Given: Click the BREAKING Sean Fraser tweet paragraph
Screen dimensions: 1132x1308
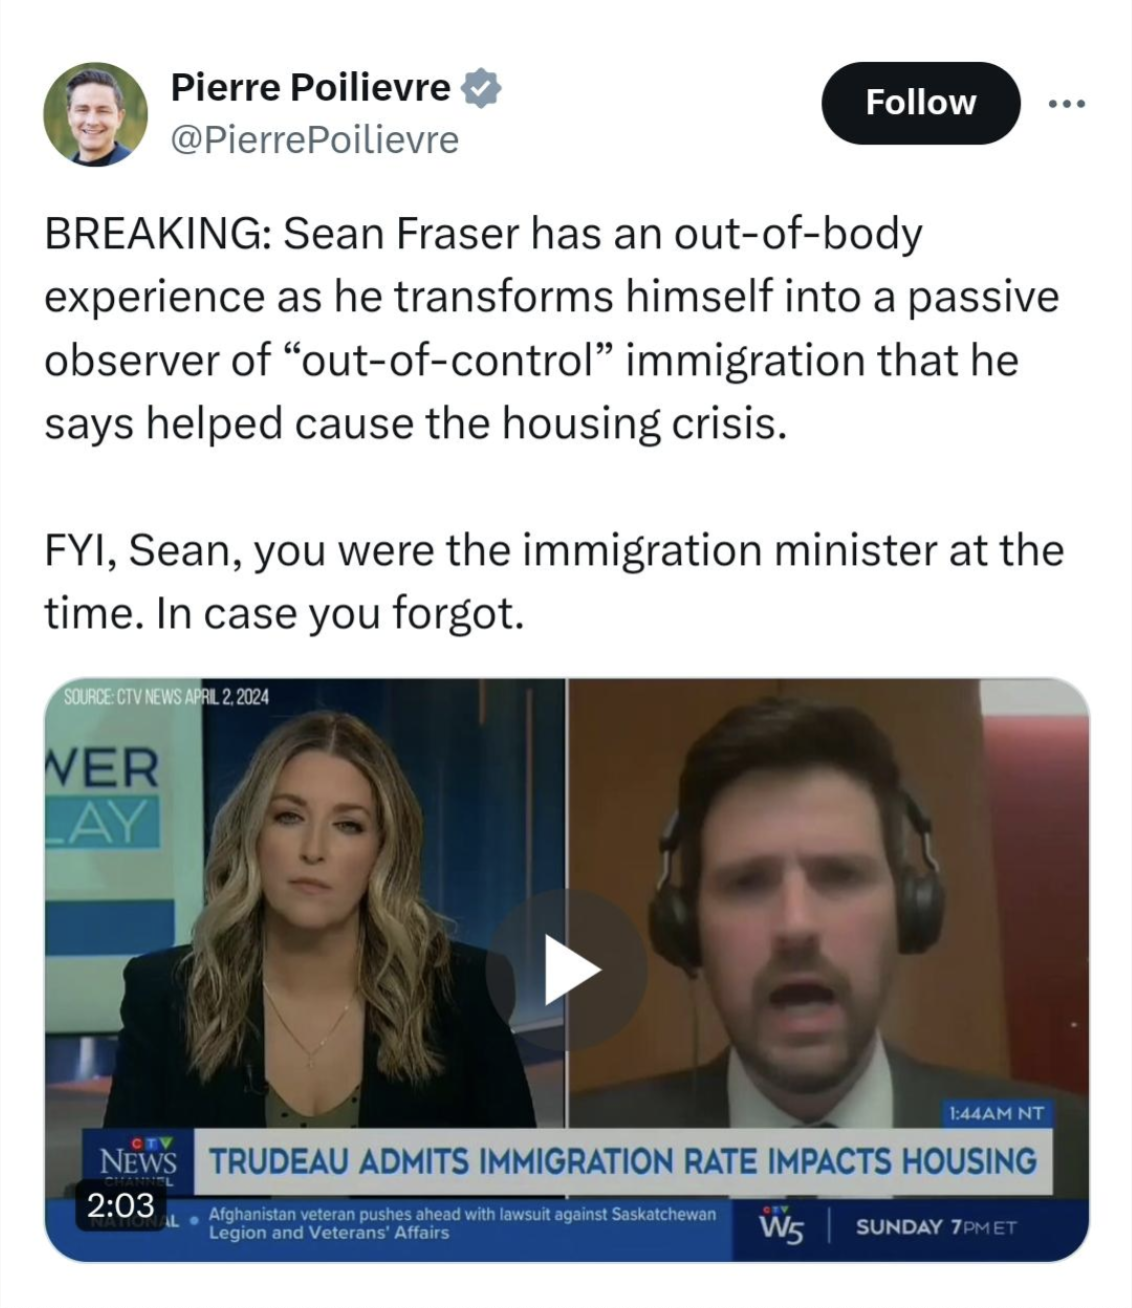Looking at the screenshot, I should click(551, 329).
